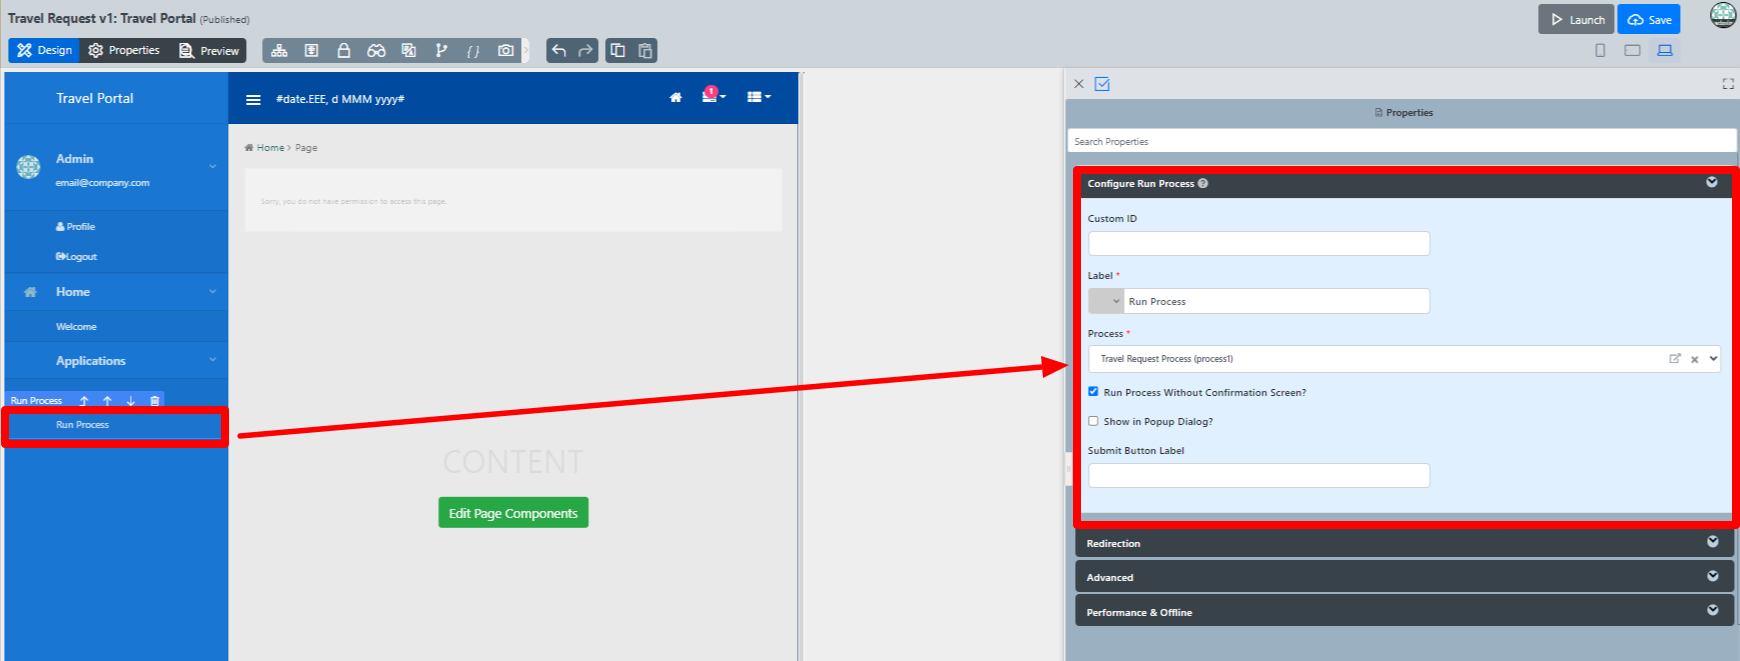Open the Process selection dropdown
The height and width of the screenshot is (661, 1740).
point(1713,358)
